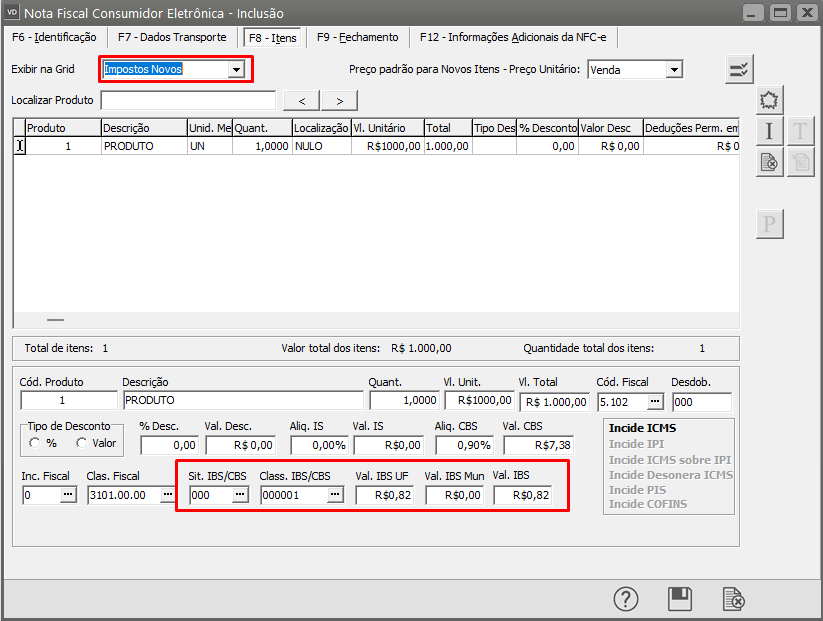Screen dimensions: 823x621
Task: Expand the 'Preço Unitário' Venda dropdown
Action: tap(674, 69)
